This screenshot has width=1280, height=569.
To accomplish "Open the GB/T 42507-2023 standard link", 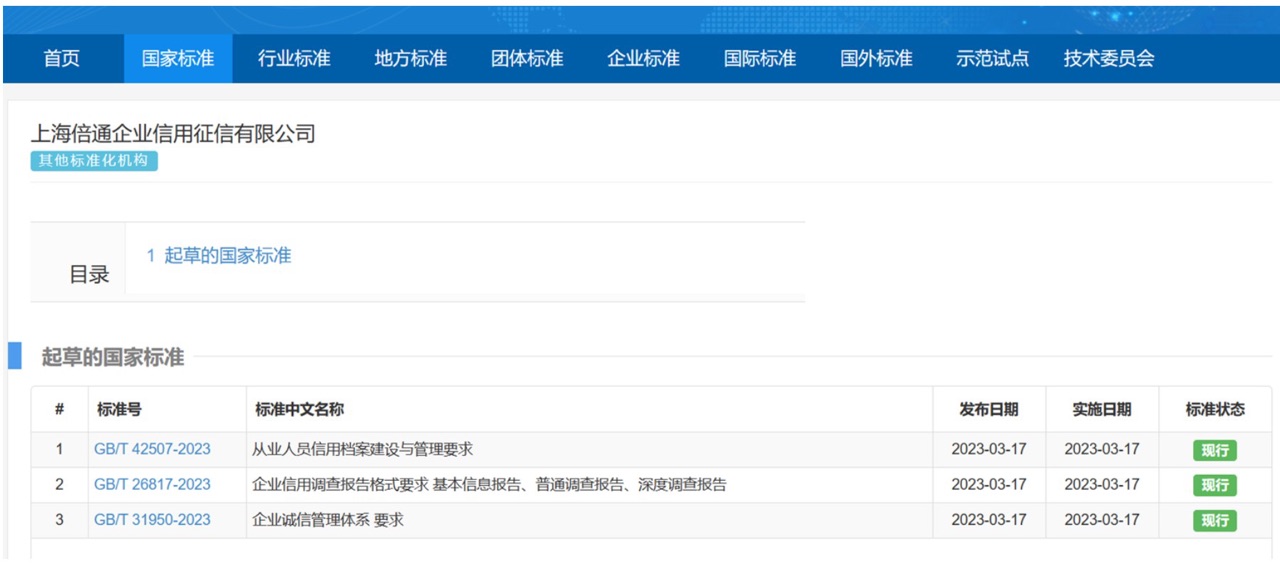I will click(152, 449).
